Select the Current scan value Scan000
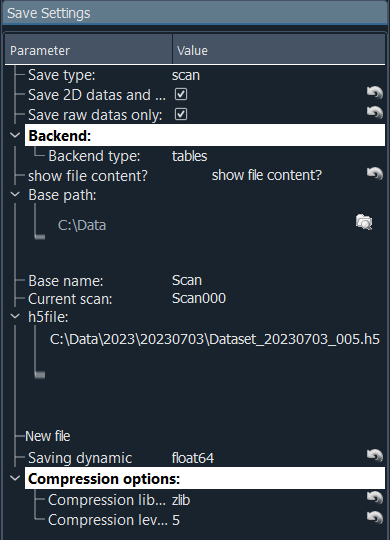This screenshot has height=540, width=390. point(199,298)
